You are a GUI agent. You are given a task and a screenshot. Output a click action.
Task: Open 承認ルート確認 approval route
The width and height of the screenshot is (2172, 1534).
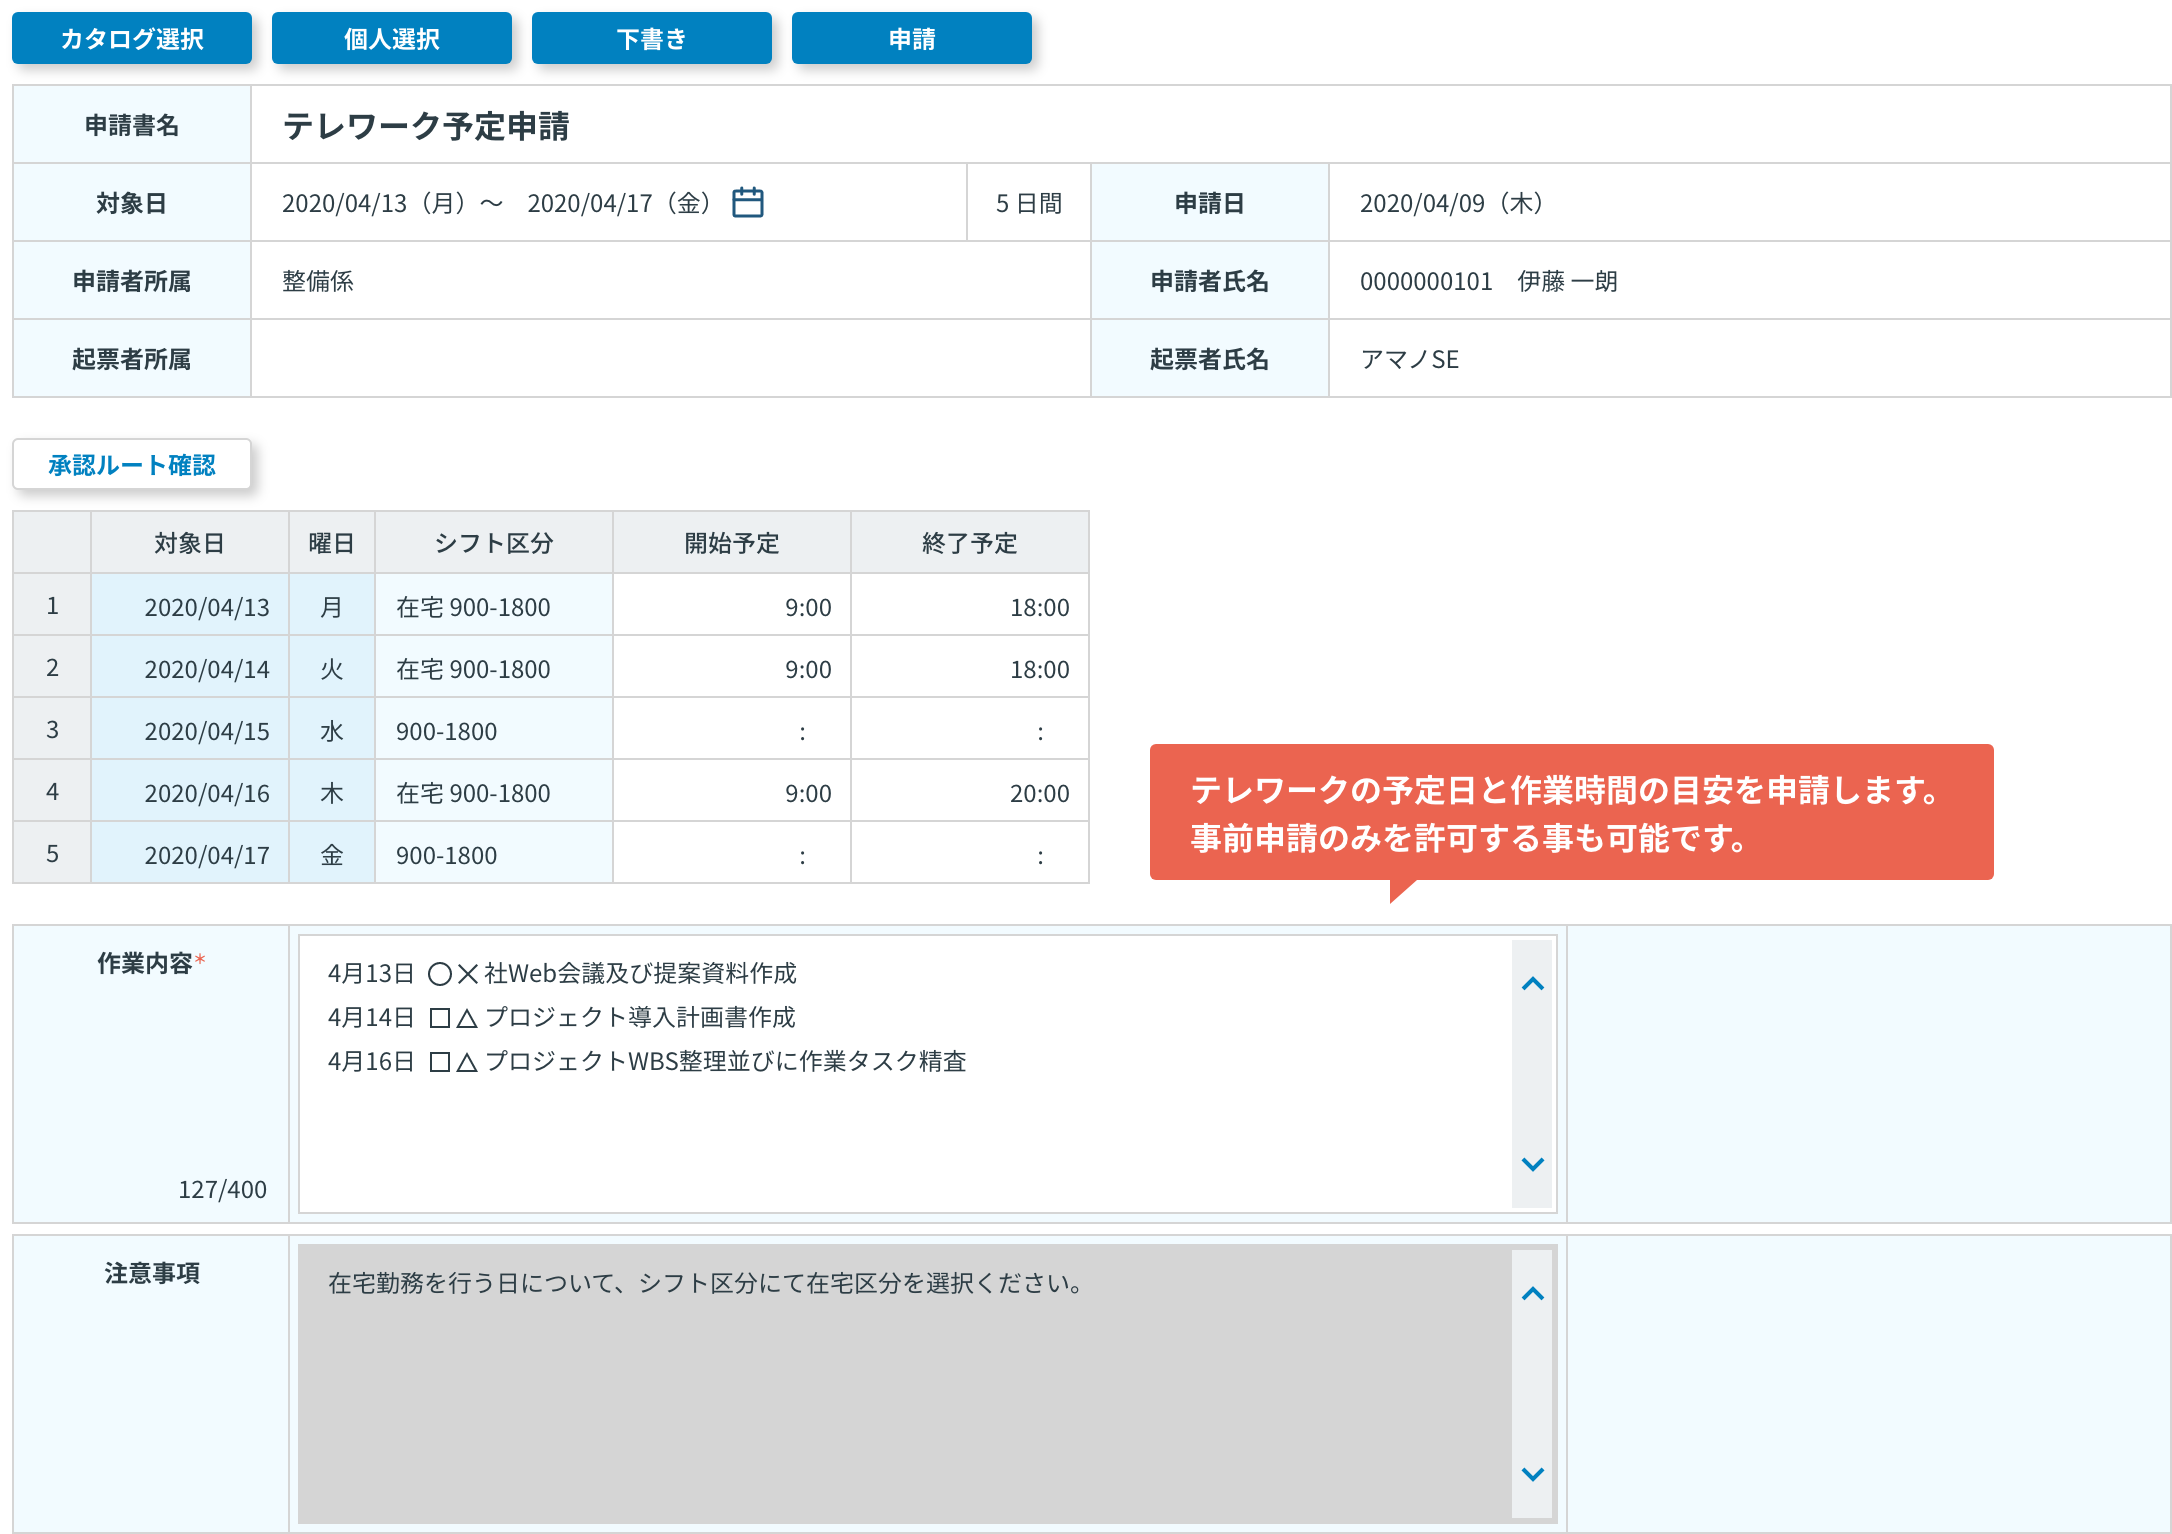[132, 464]
